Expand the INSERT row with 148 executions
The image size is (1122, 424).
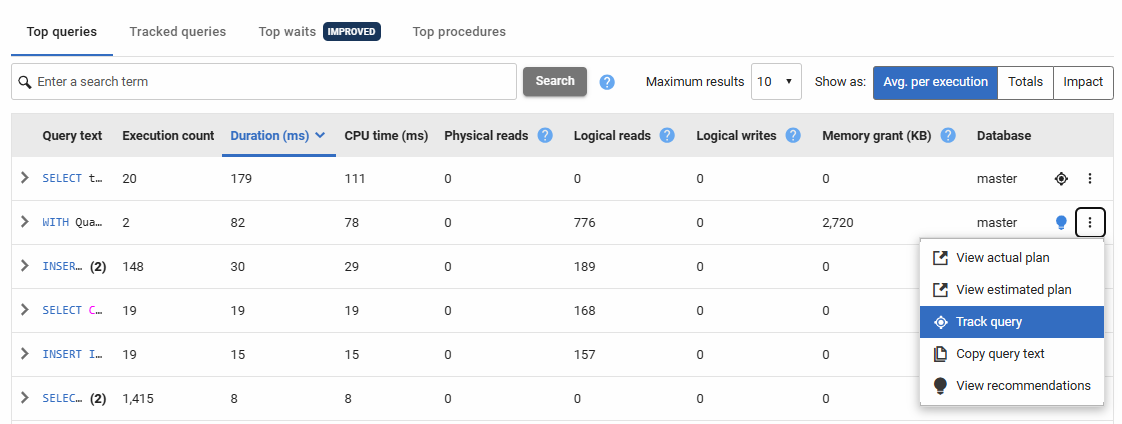25,267
